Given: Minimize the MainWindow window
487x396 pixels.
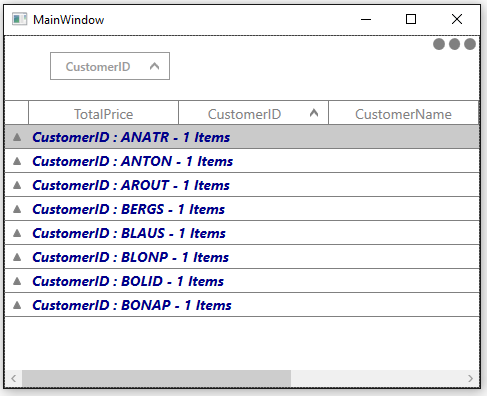Looking at the screenshot, I should tap(366, 19).
